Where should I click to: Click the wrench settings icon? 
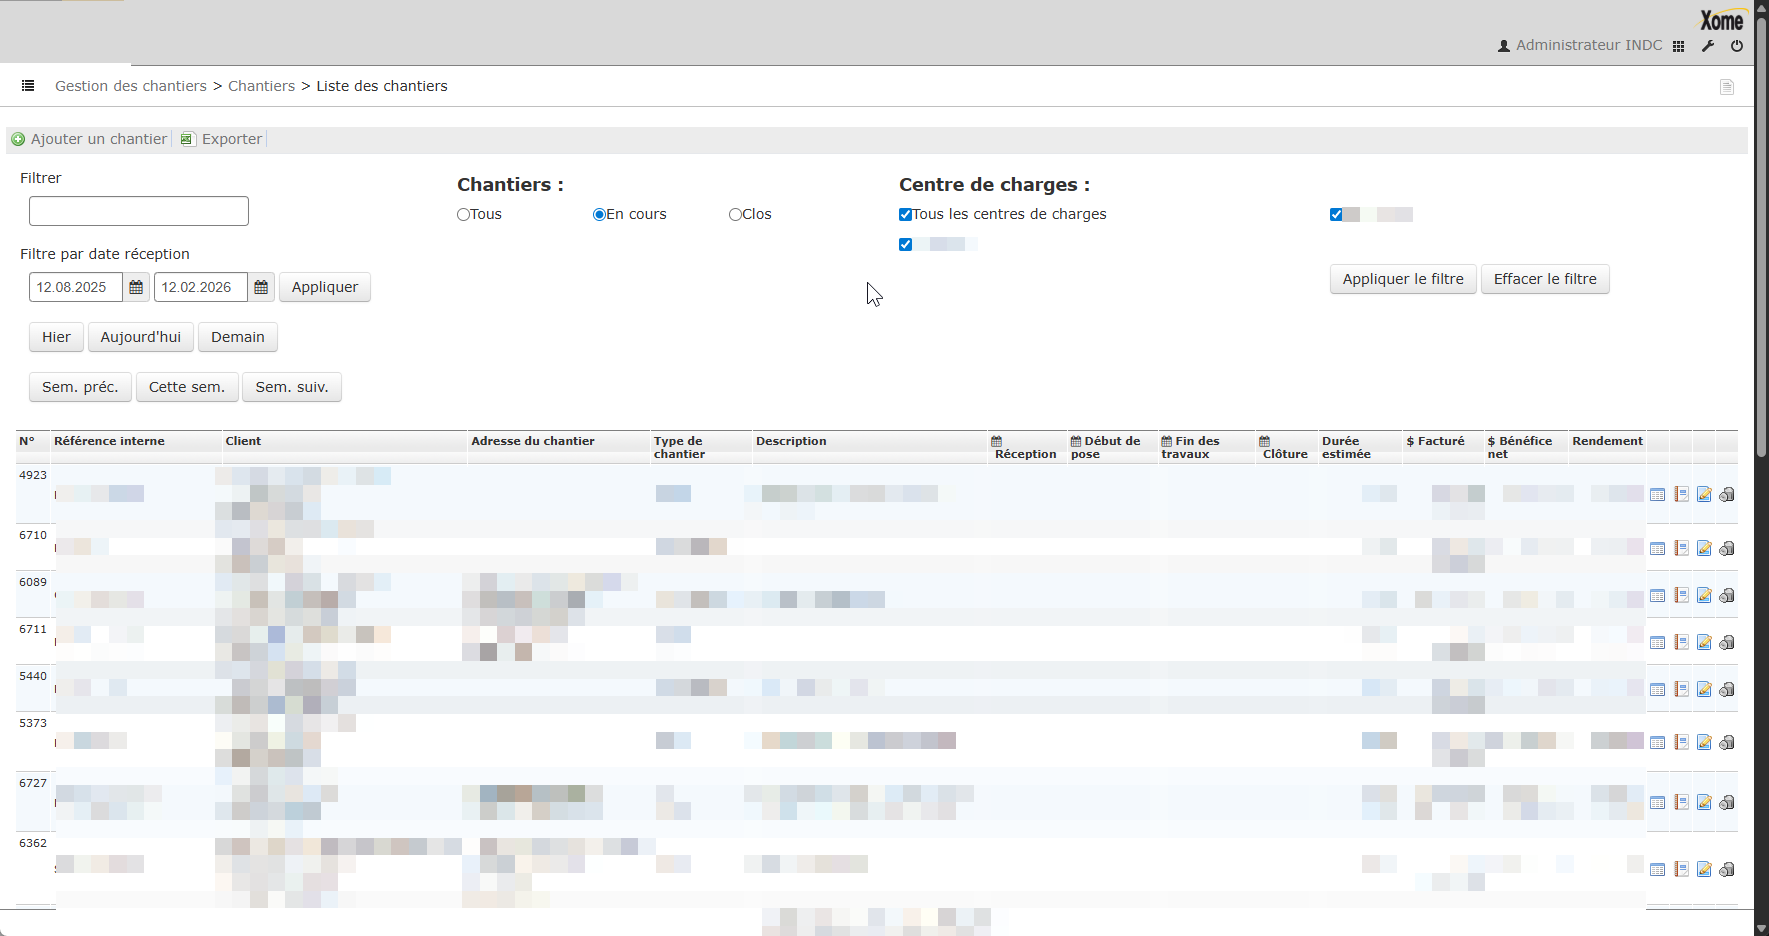[1708, 46]
